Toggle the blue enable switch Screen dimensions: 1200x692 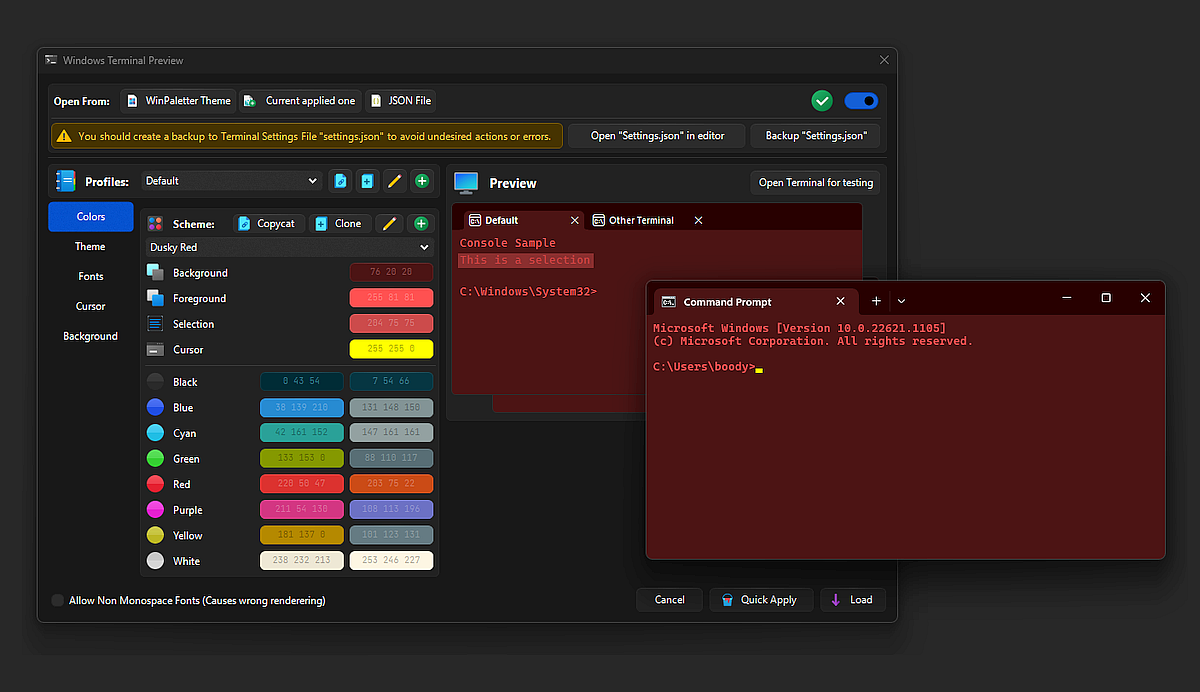(861, 100)
